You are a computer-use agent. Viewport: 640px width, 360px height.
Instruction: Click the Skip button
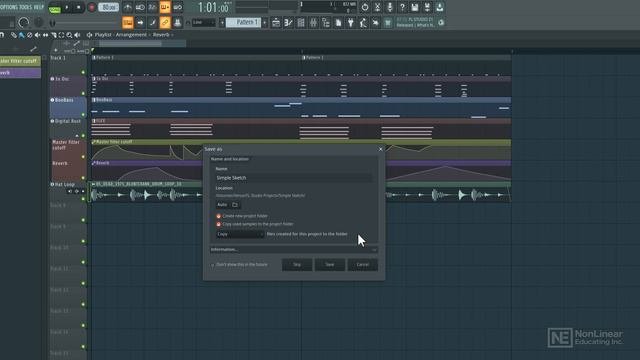point(297,265)
